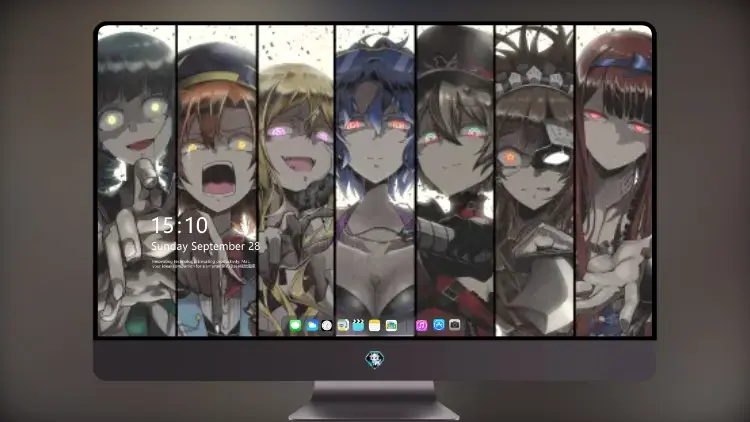Screen dimensions: 750x422
Task: Open the teal clapperboard video app
Action: [x=358, y=325]
